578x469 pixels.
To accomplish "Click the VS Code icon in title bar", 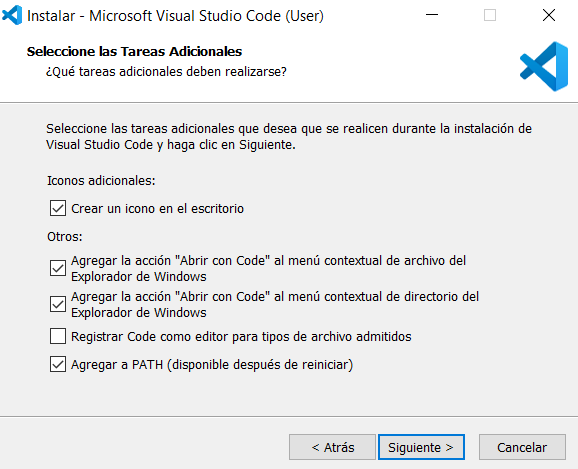I will (12, 15).
